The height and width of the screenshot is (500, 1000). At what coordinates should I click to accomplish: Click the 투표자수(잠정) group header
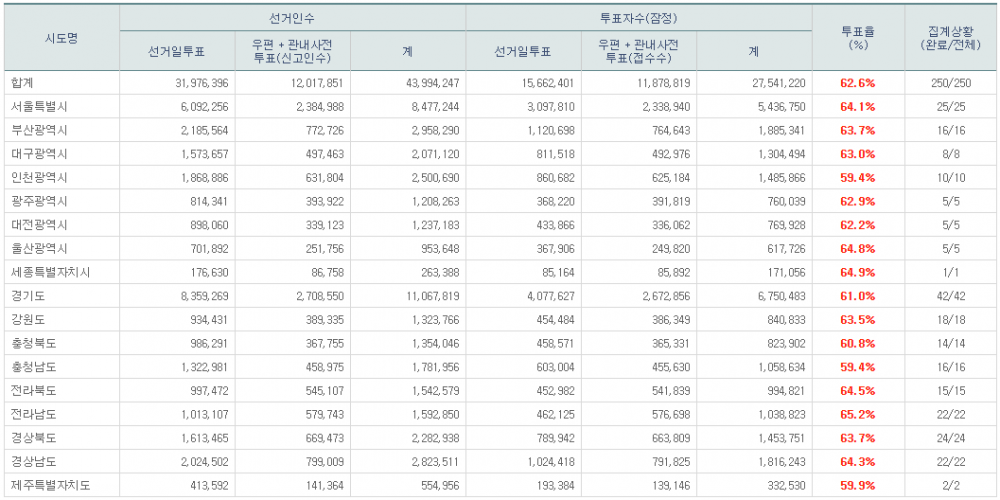click(640, 18)
